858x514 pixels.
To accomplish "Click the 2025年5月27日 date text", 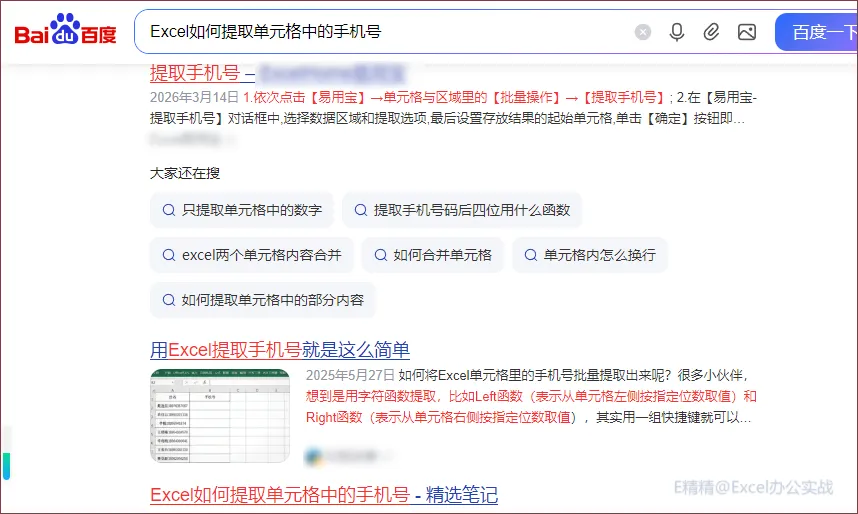I will pos(350,376).
